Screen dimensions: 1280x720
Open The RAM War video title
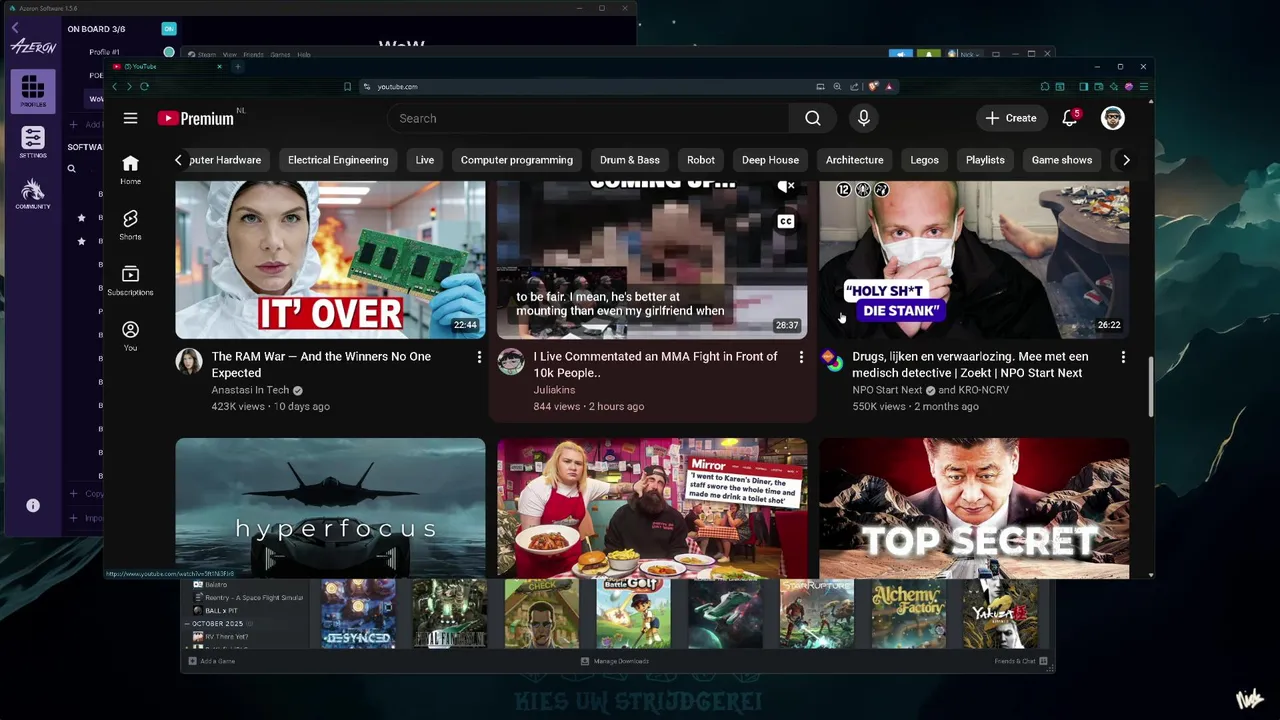coord(321,365)
